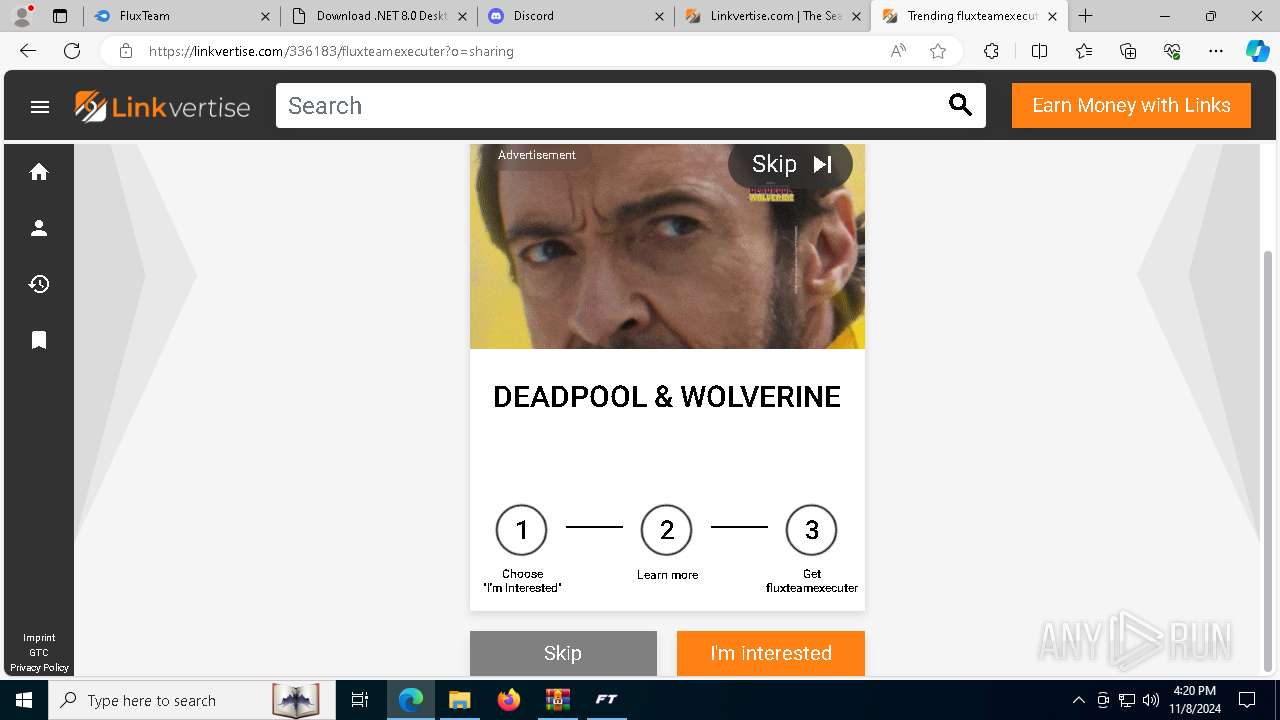The width and height of the screenshot is (1280, 720).
Task: View site information lock icon
Action: (126, 51)
